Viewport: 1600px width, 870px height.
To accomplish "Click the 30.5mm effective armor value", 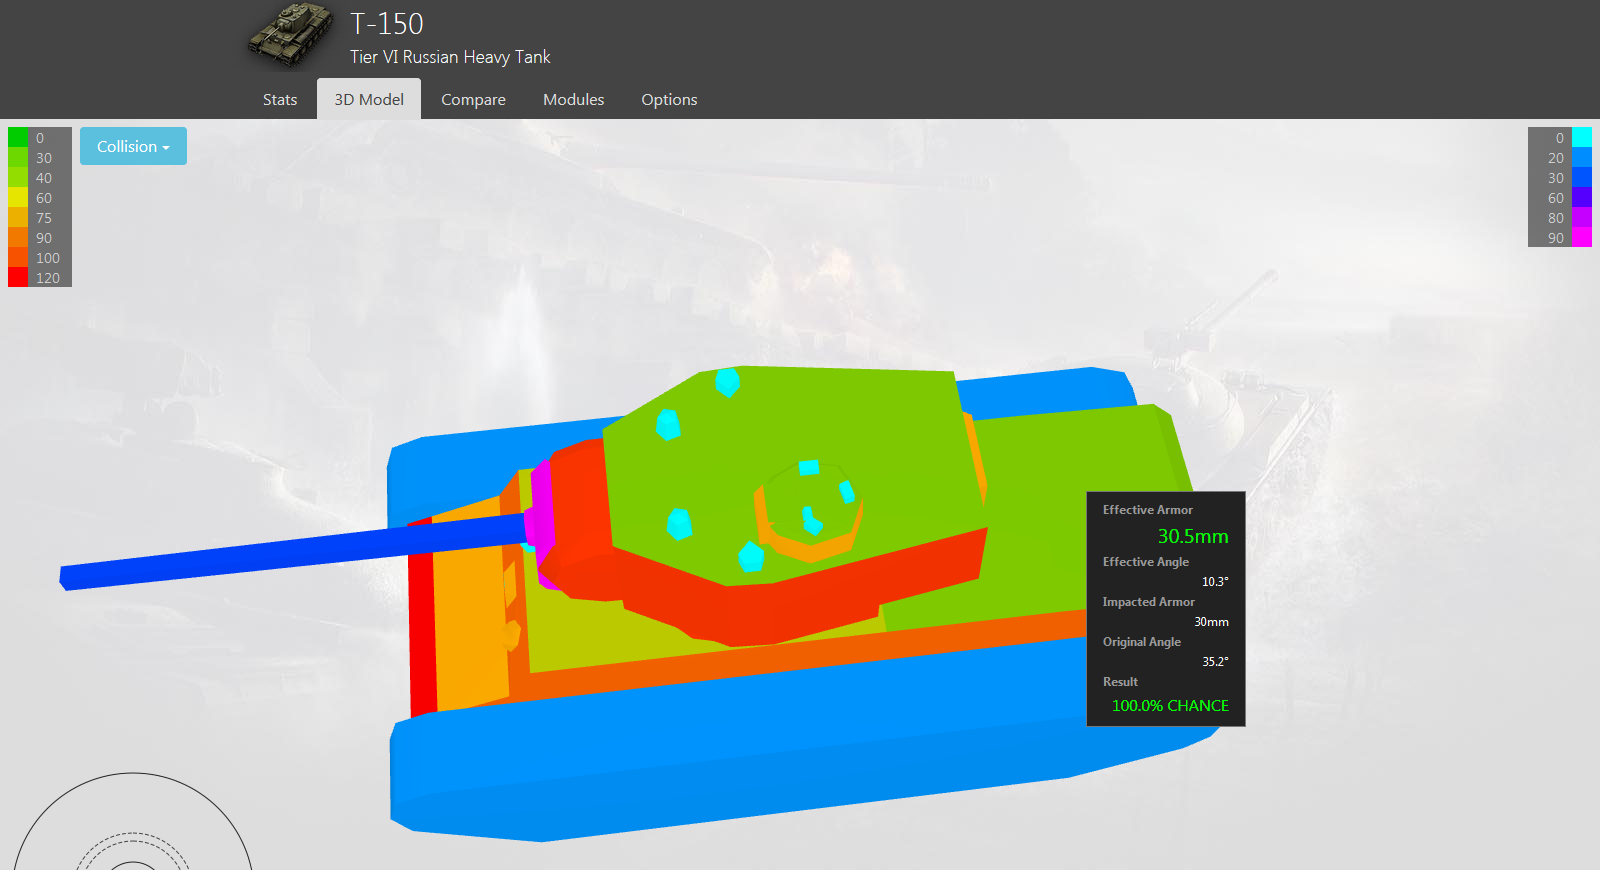I will click(1193, 536).
